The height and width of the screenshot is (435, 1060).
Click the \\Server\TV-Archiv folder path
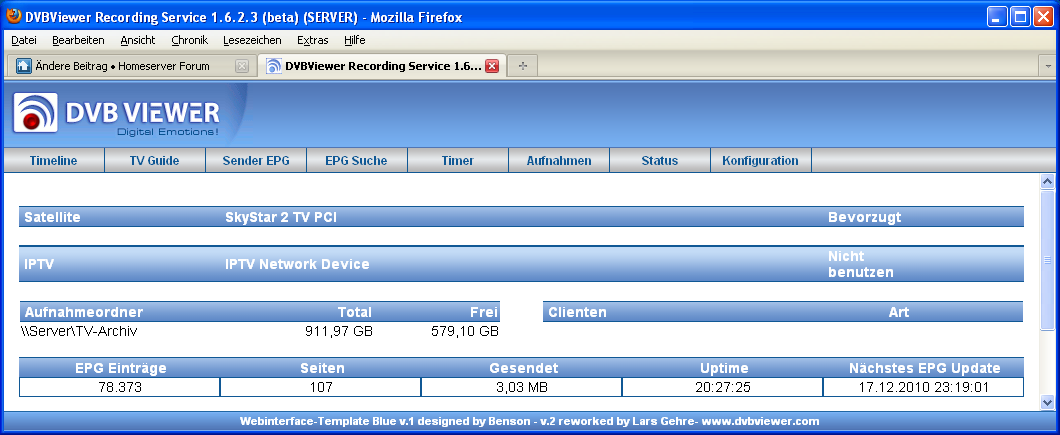[x=80, y=331]
